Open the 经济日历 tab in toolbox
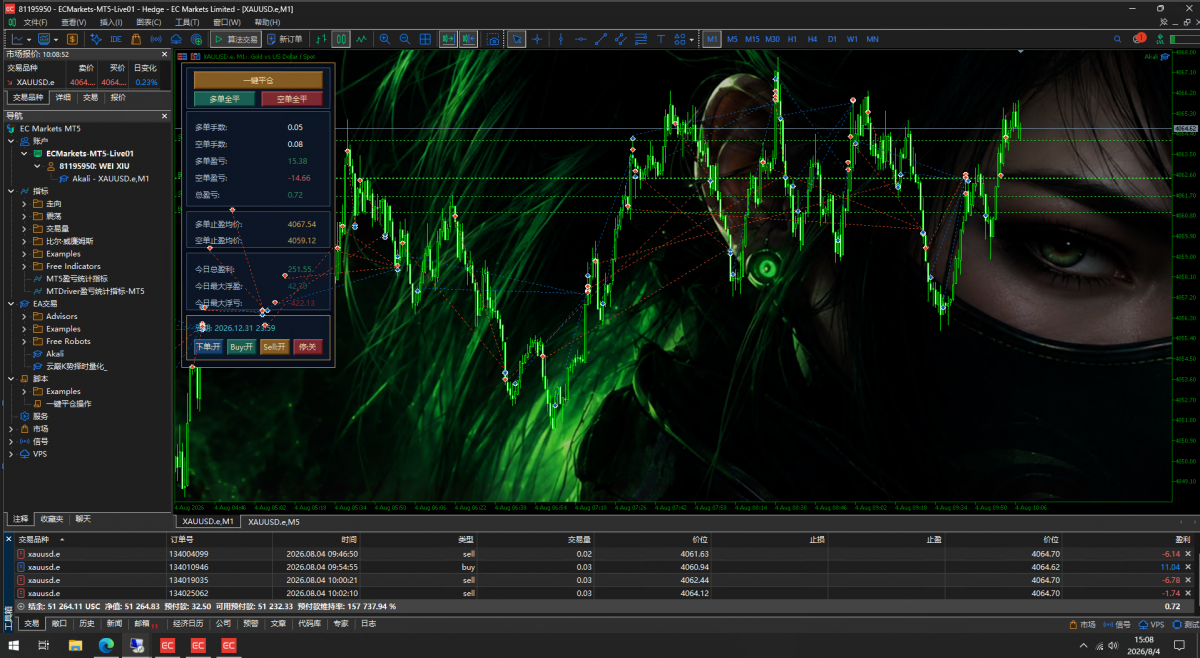 pos(188,623)
